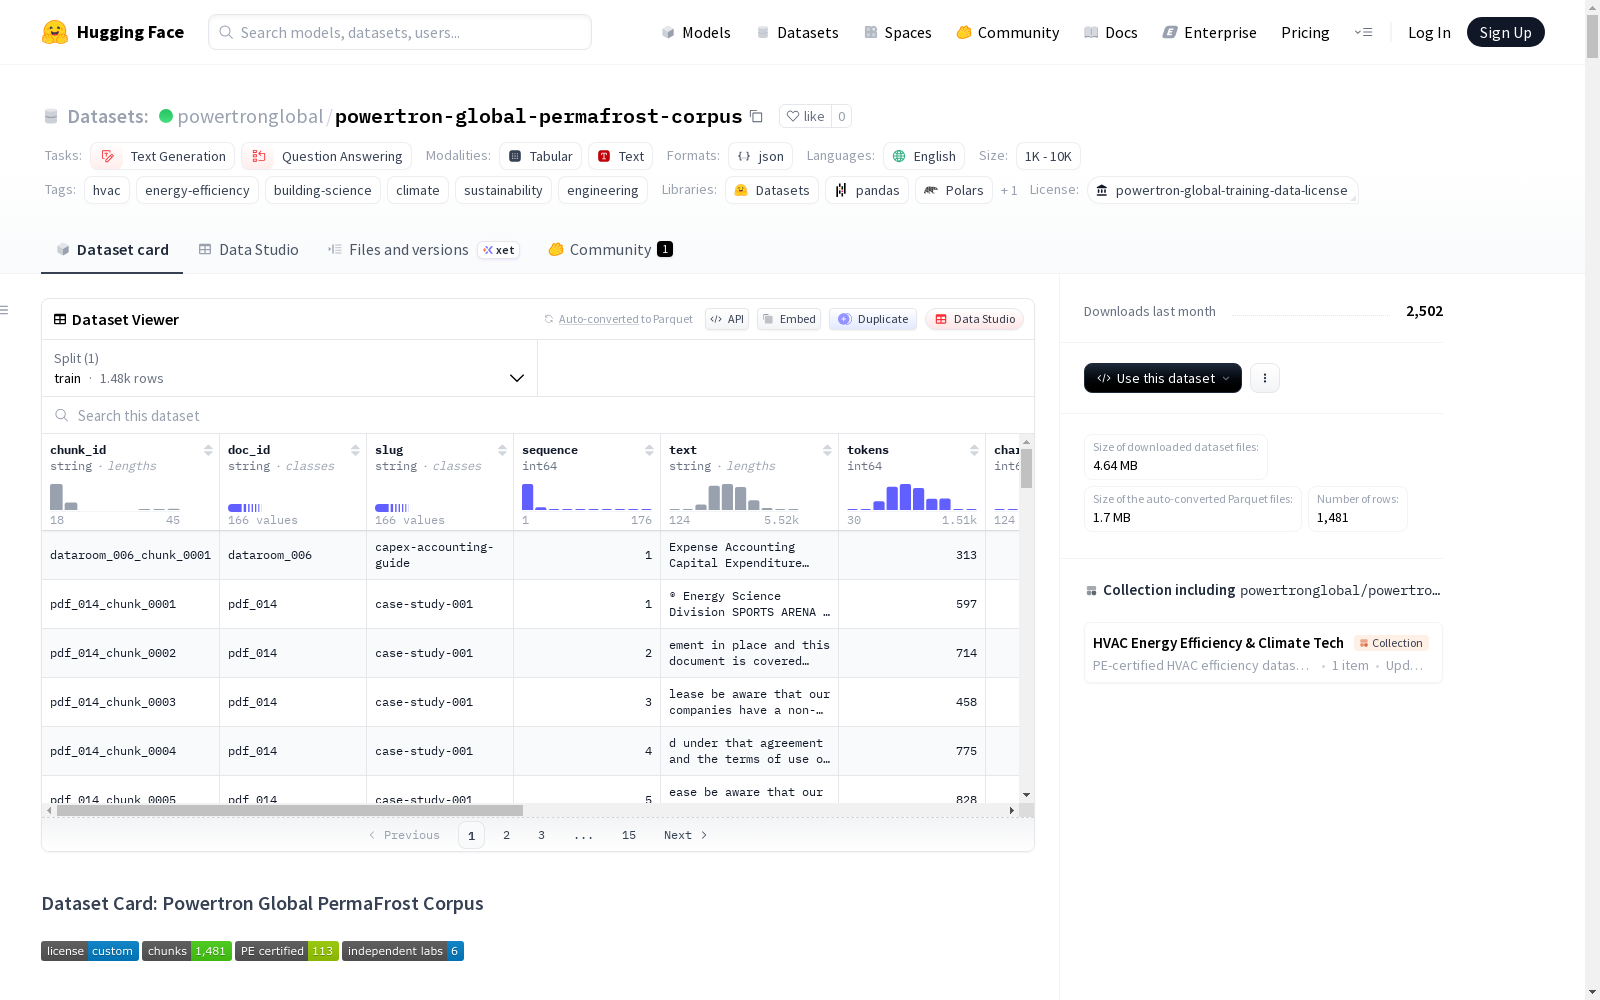
Task: Sort the text column
Action: coord(827,450)
